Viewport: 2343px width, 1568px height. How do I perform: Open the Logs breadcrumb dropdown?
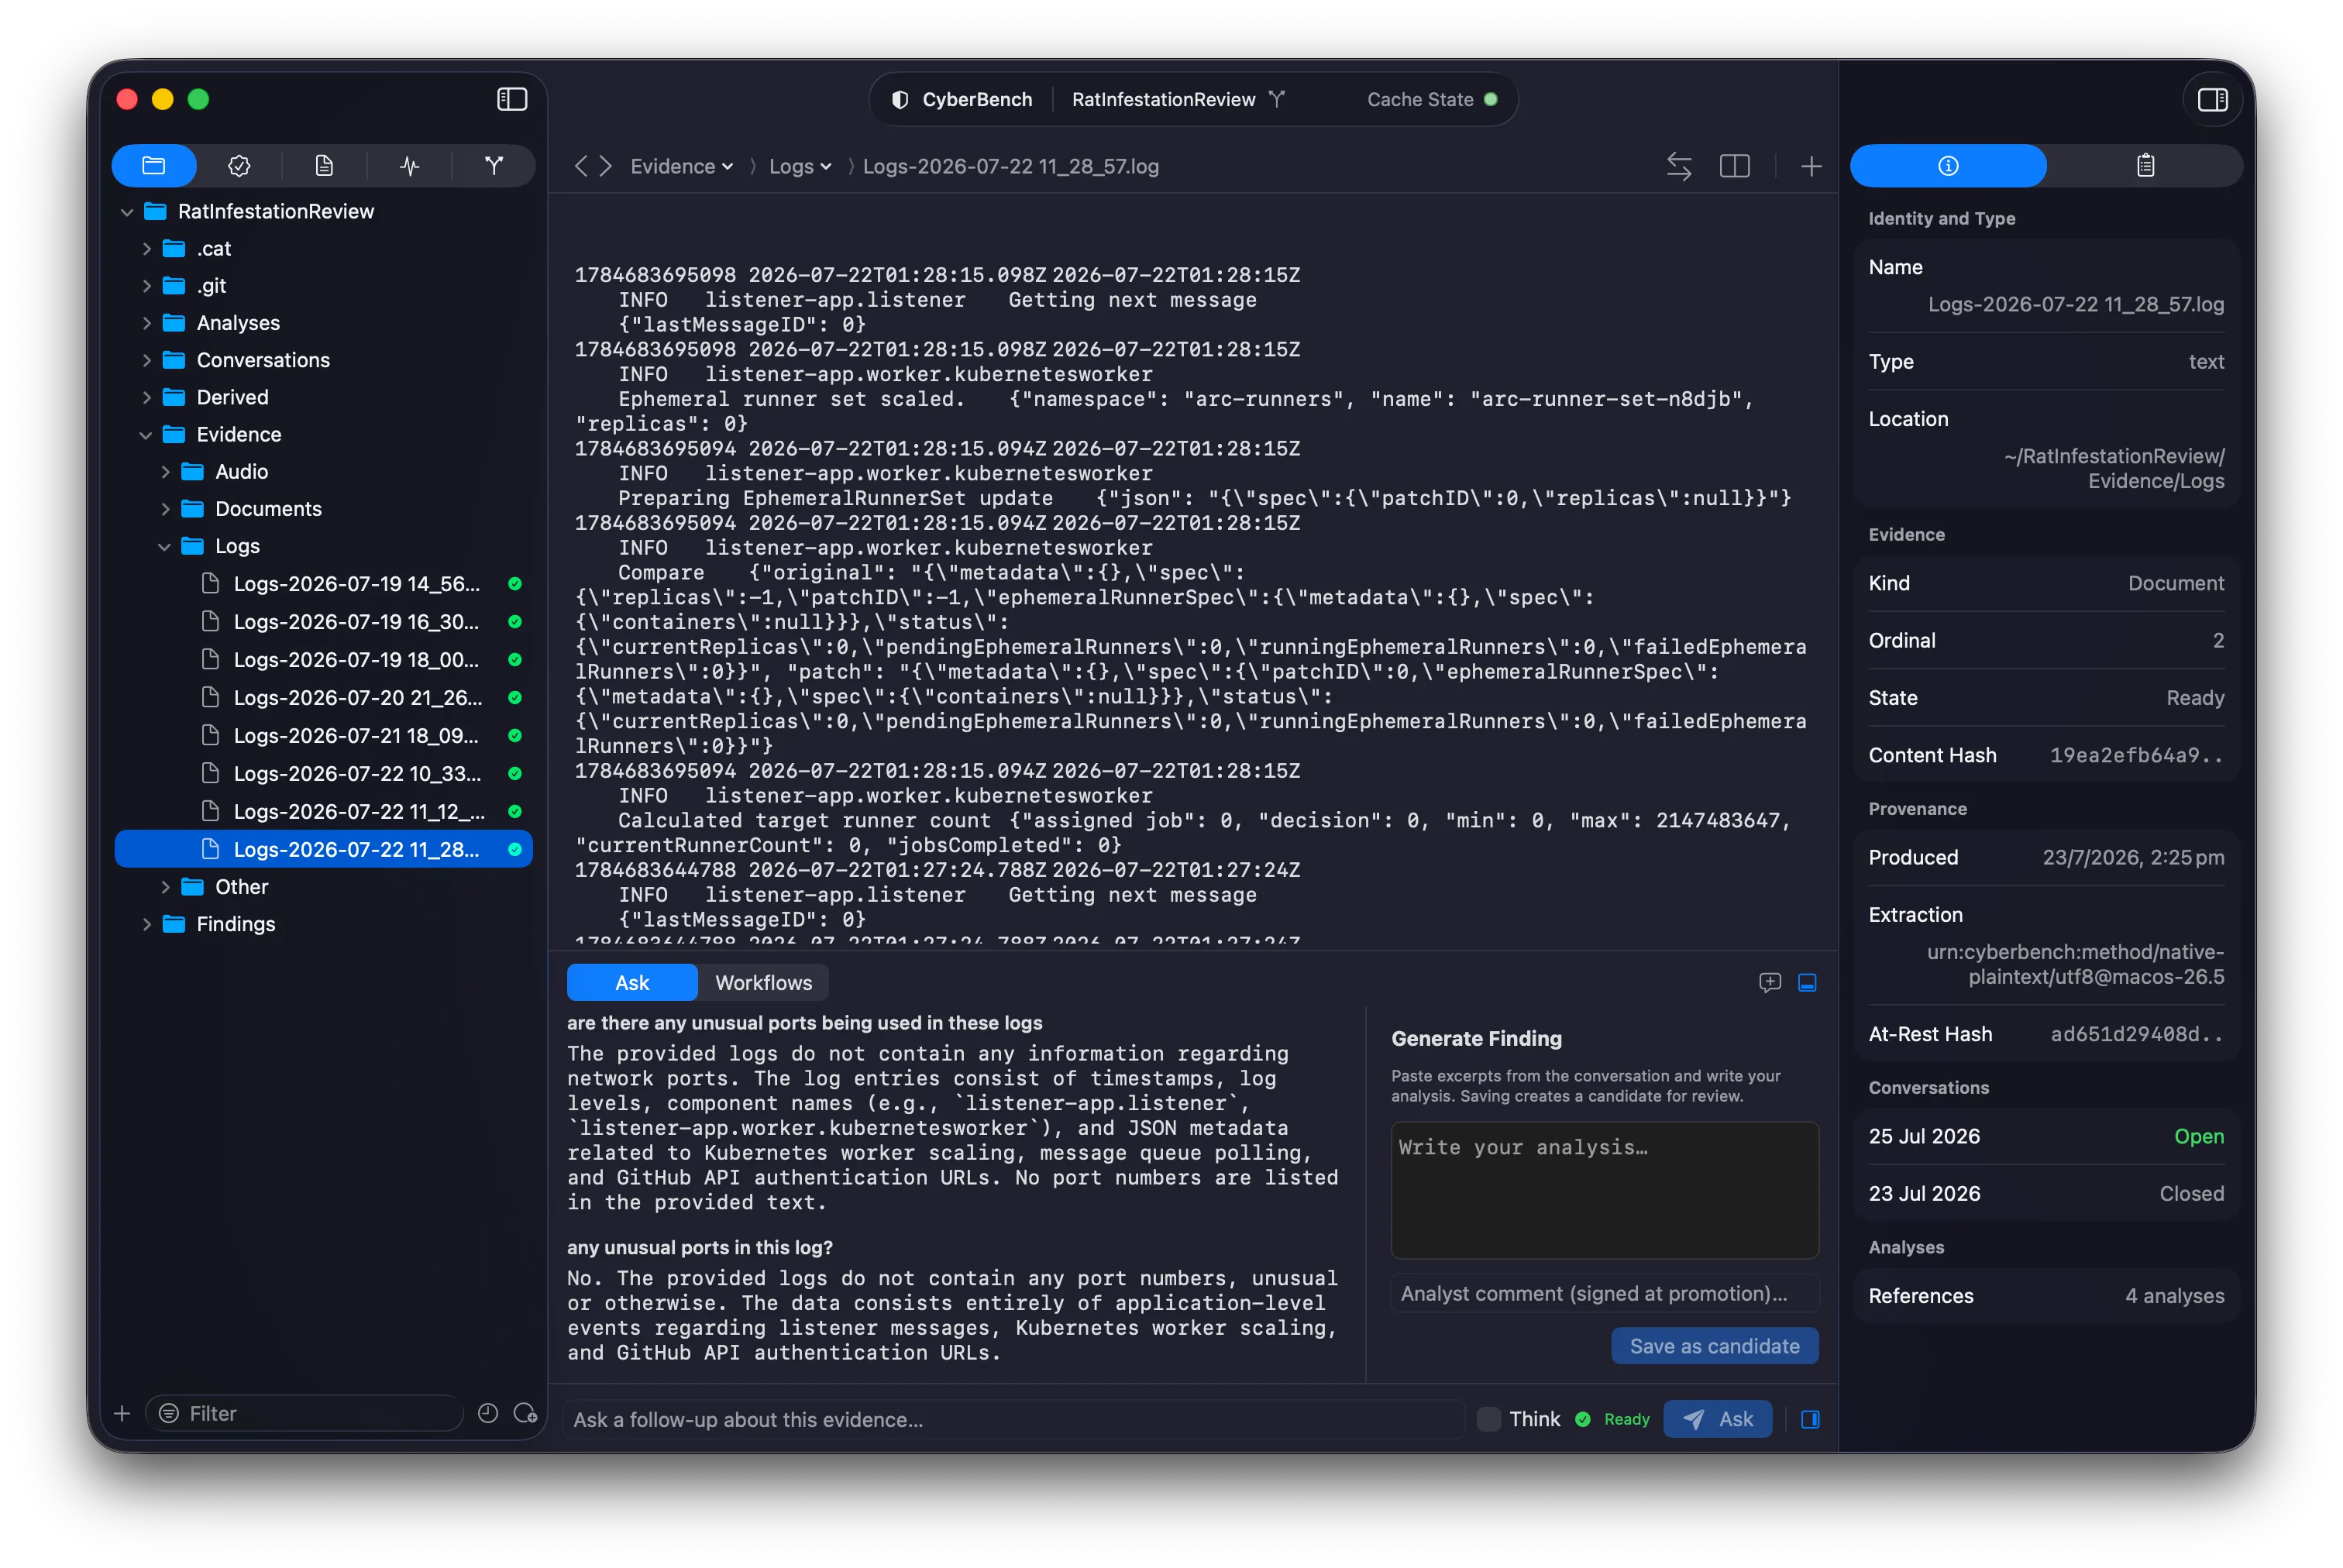pos(800,166)
